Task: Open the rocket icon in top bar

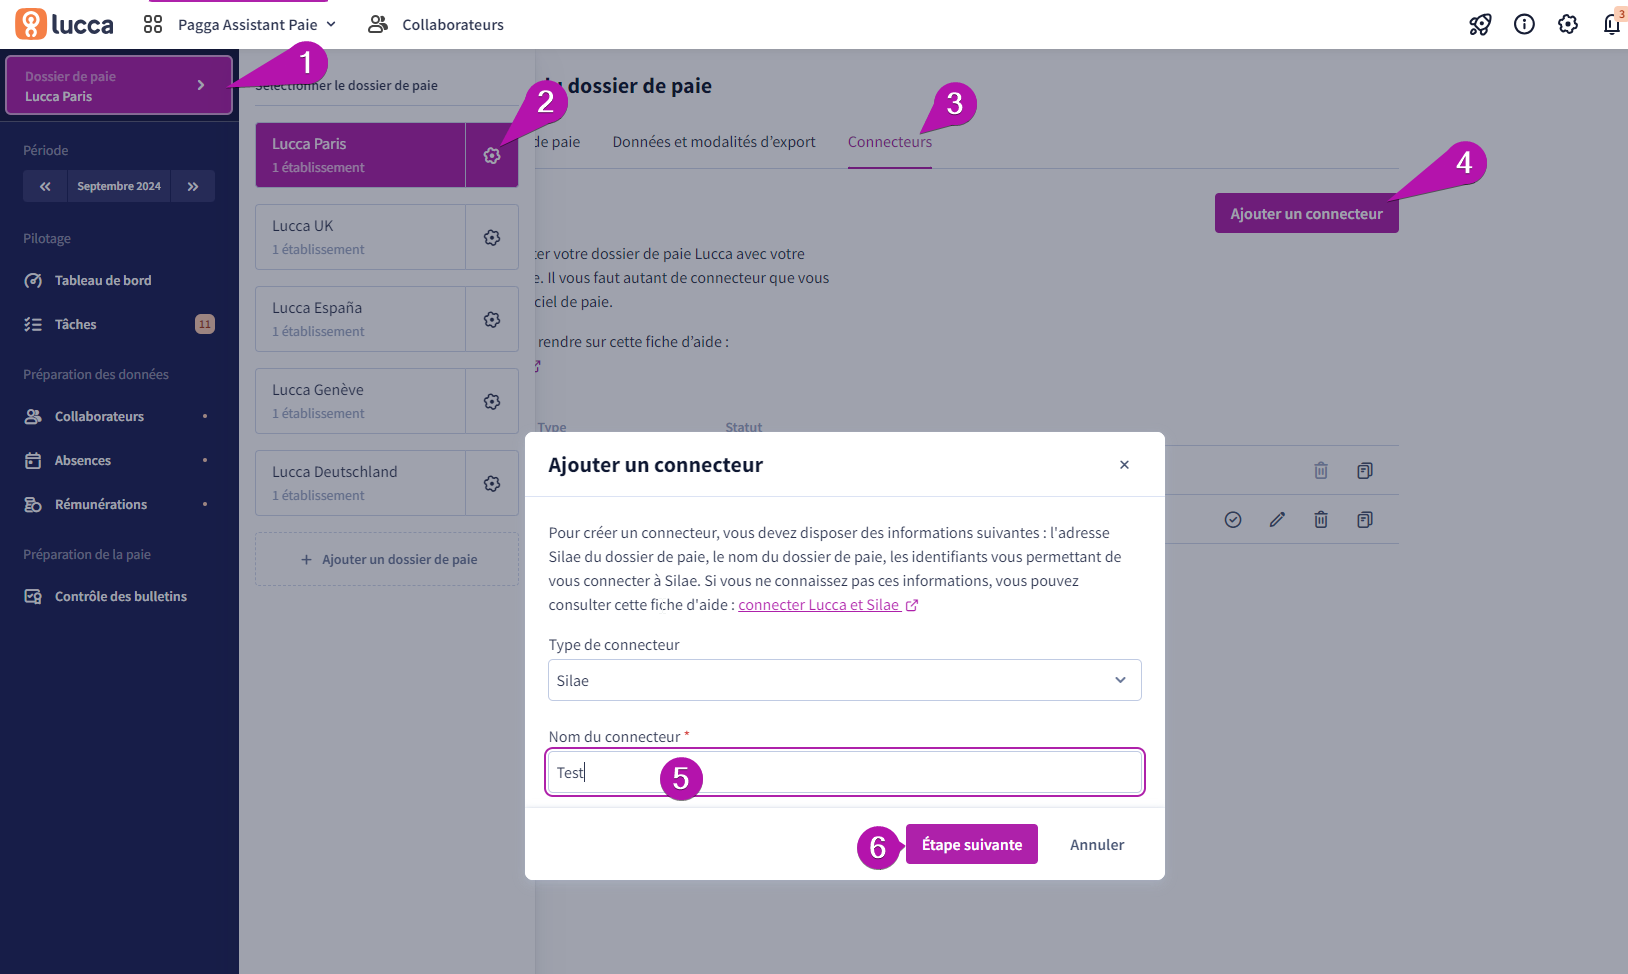Action: click(1480, 24)
